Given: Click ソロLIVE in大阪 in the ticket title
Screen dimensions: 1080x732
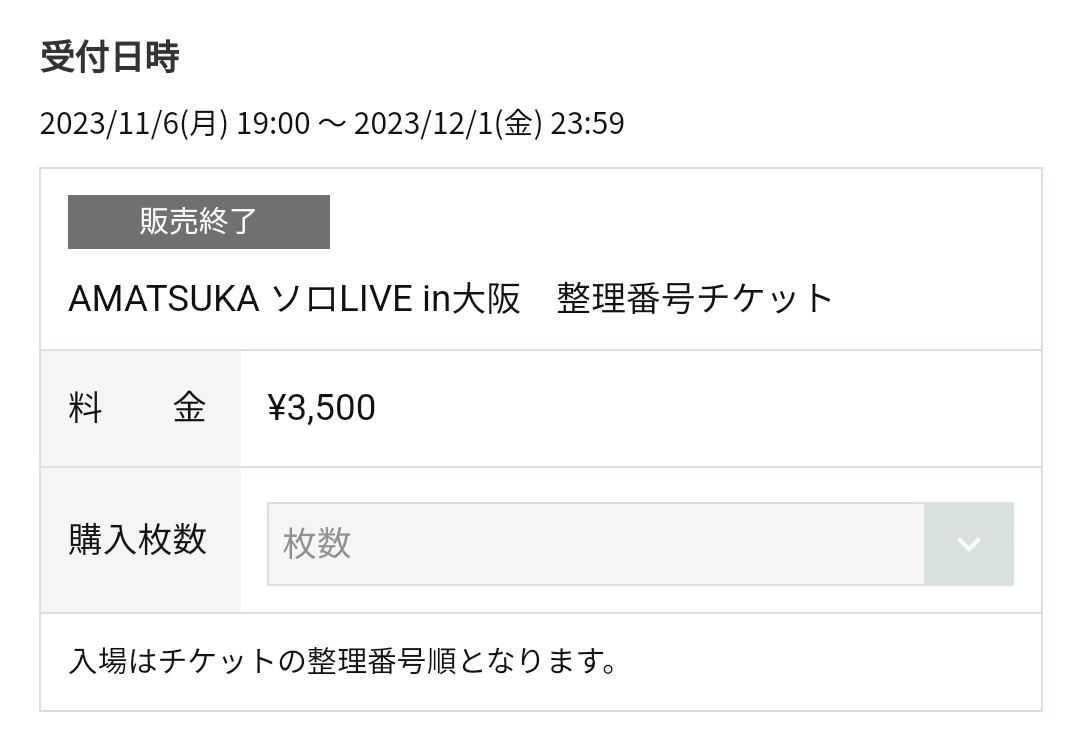Looking at the screenshot, I should 397,299.
